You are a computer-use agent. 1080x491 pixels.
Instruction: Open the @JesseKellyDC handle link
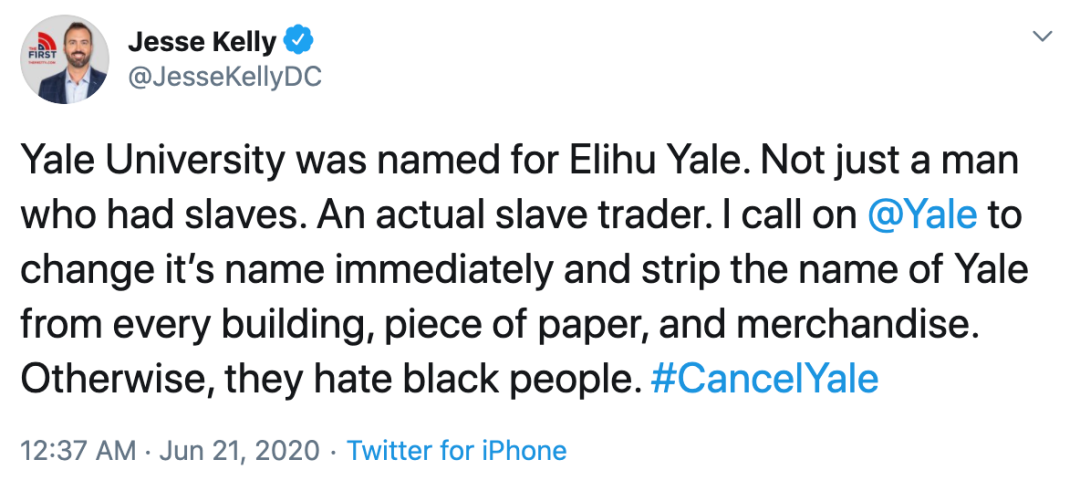click(x=224, y=78)
